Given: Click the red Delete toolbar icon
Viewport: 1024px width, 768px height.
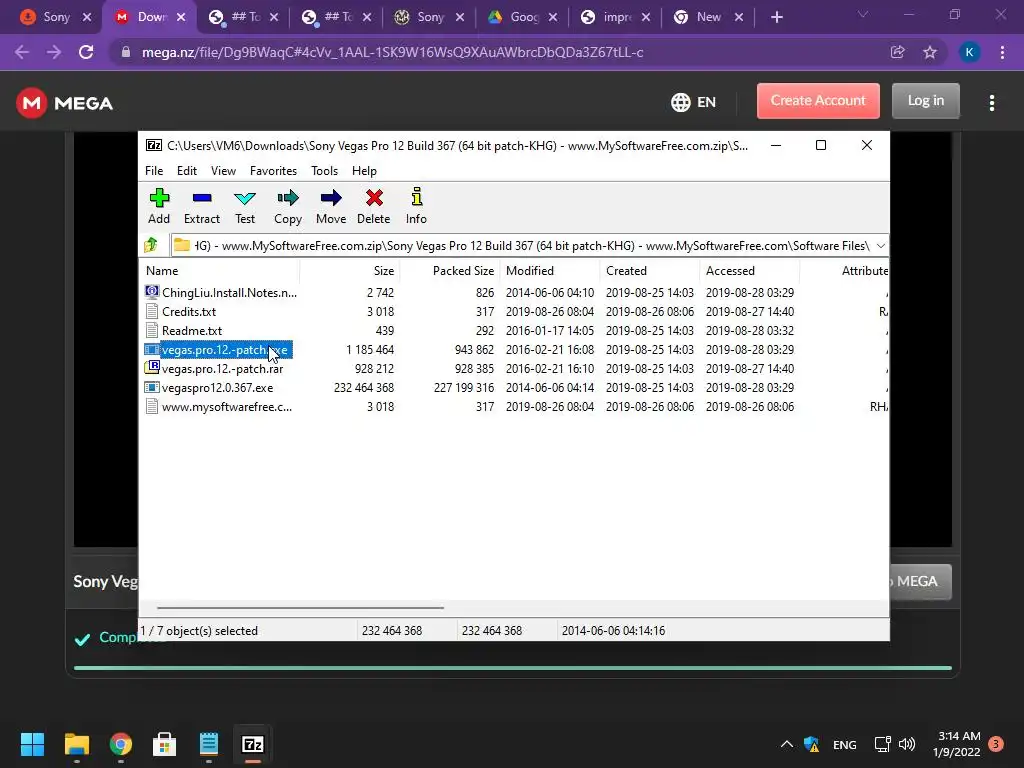Looking at the screenshot, I should click(x=374, y=206).
